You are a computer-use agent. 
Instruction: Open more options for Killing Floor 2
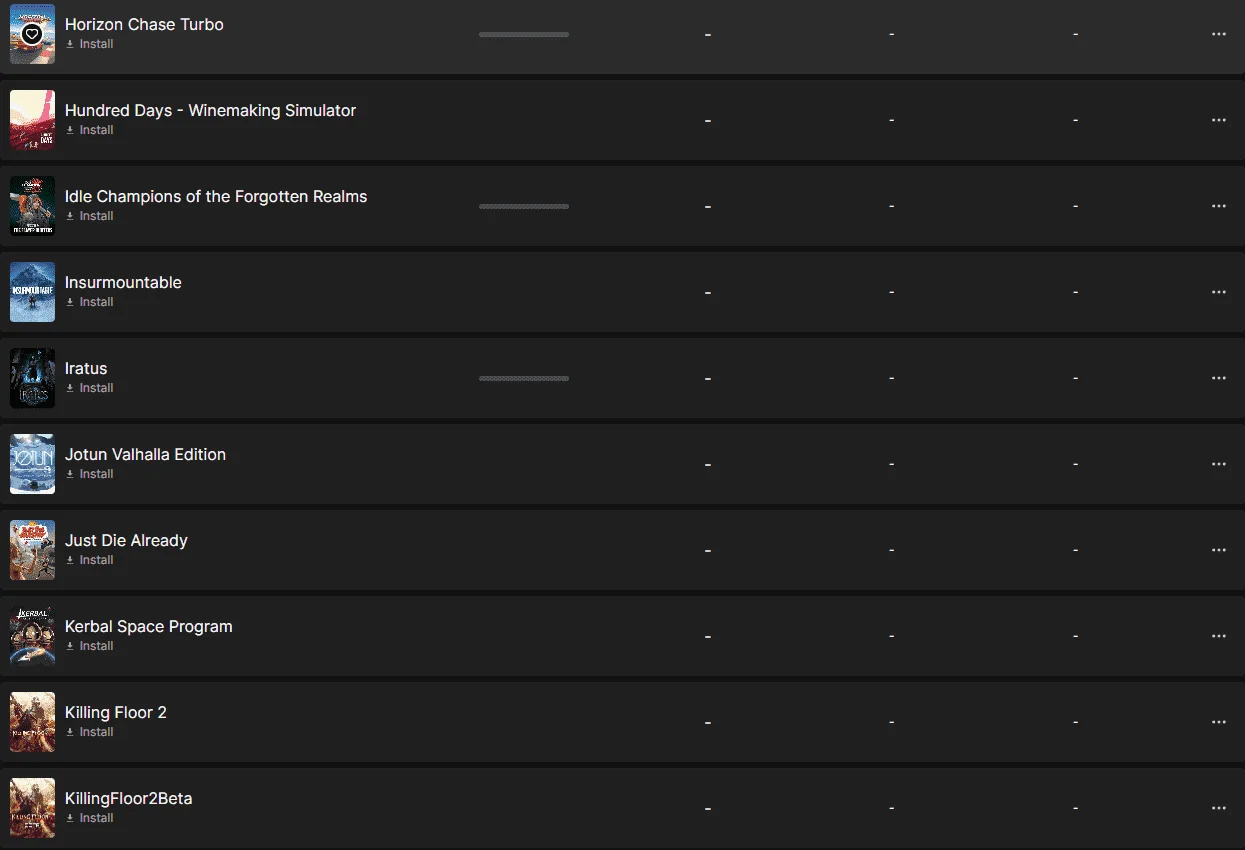coord(1218,722)
